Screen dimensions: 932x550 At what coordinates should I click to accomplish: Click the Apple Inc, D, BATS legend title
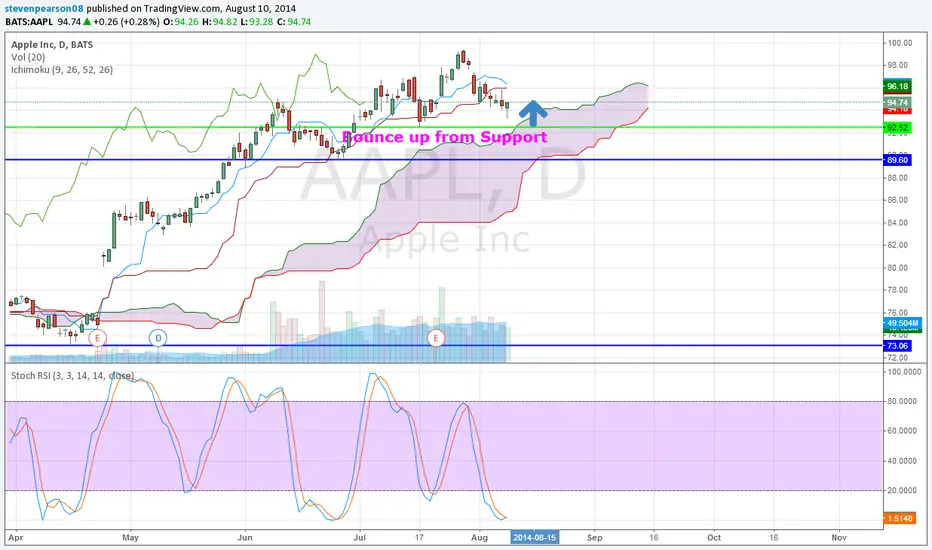pyautogui.click(x=52, y=45)
